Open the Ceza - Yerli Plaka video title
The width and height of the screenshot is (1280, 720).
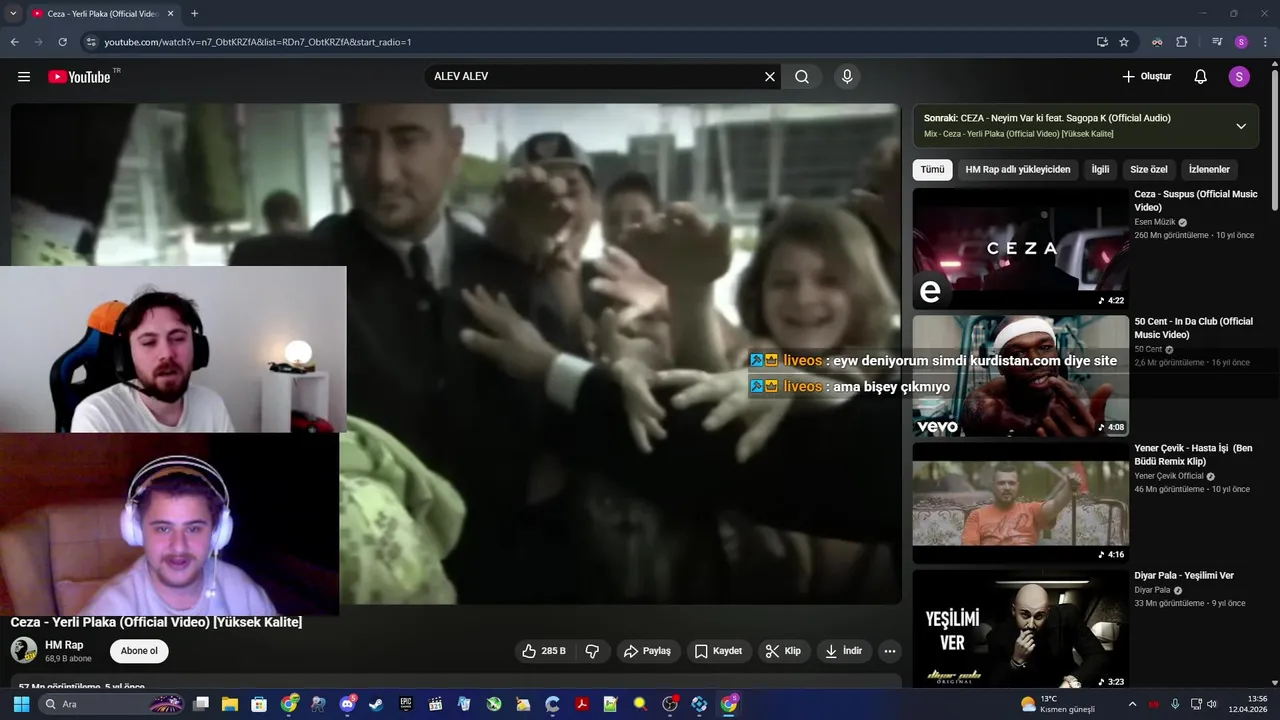(156, 622)
